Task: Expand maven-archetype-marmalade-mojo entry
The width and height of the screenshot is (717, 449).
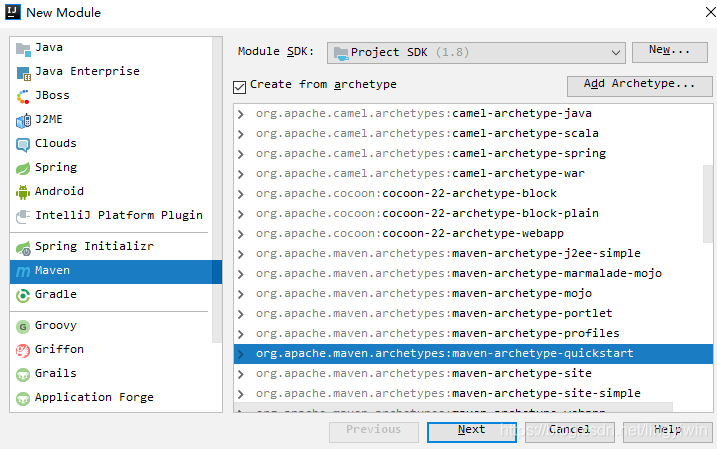Action: click(241, 274)
